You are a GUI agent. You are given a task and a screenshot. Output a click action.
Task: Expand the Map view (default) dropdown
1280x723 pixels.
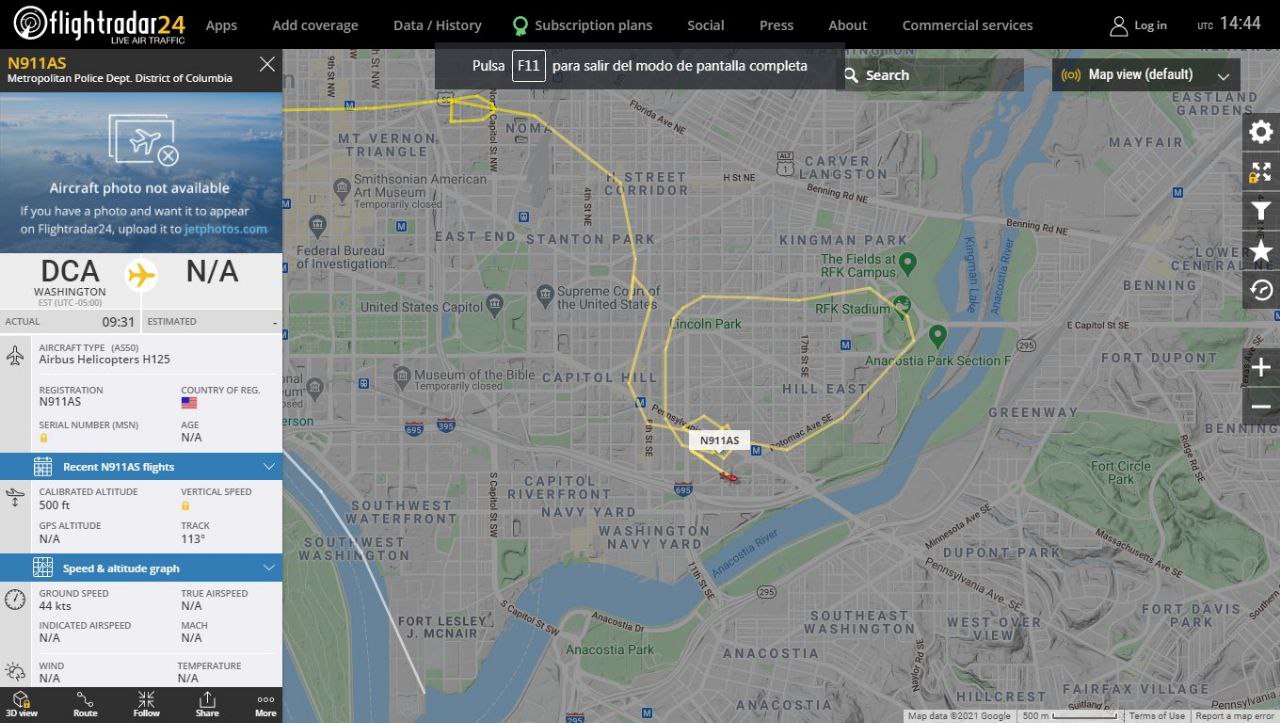pyautogui.click(x=1146, y=75)
